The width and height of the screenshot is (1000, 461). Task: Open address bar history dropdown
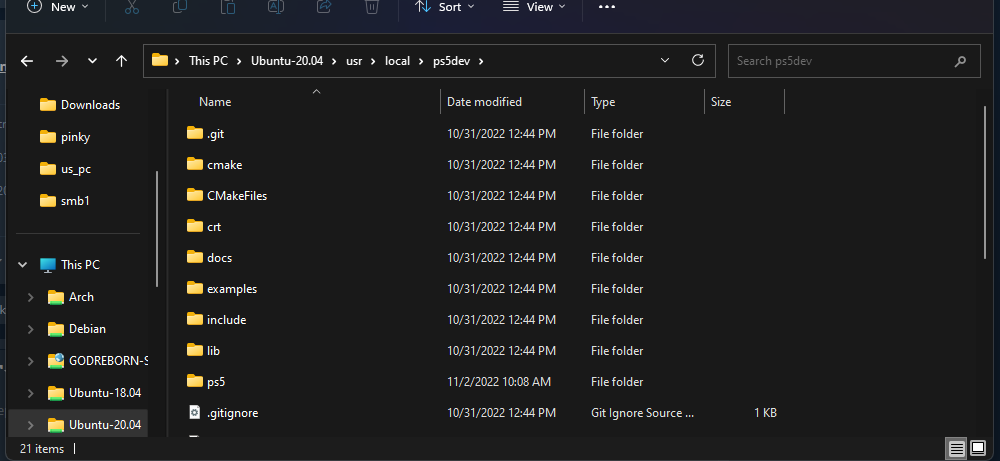(x=665, y=61)
